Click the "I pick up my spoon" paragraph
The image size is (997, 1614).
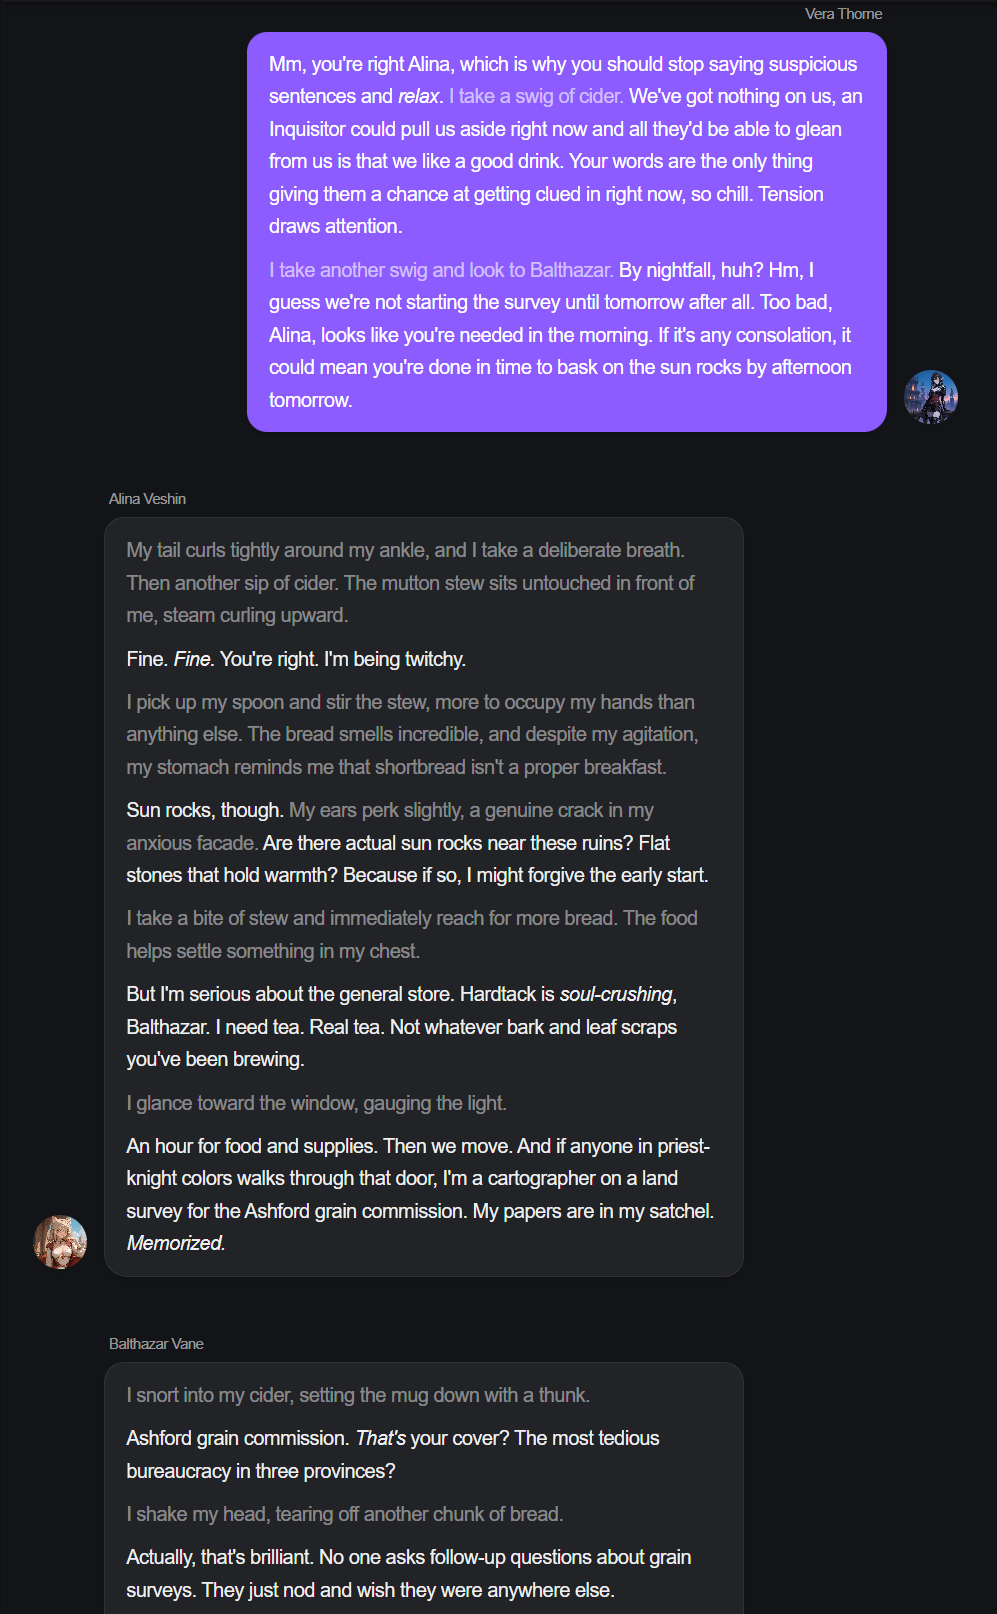pyautogui.click(x=411, y=735)
